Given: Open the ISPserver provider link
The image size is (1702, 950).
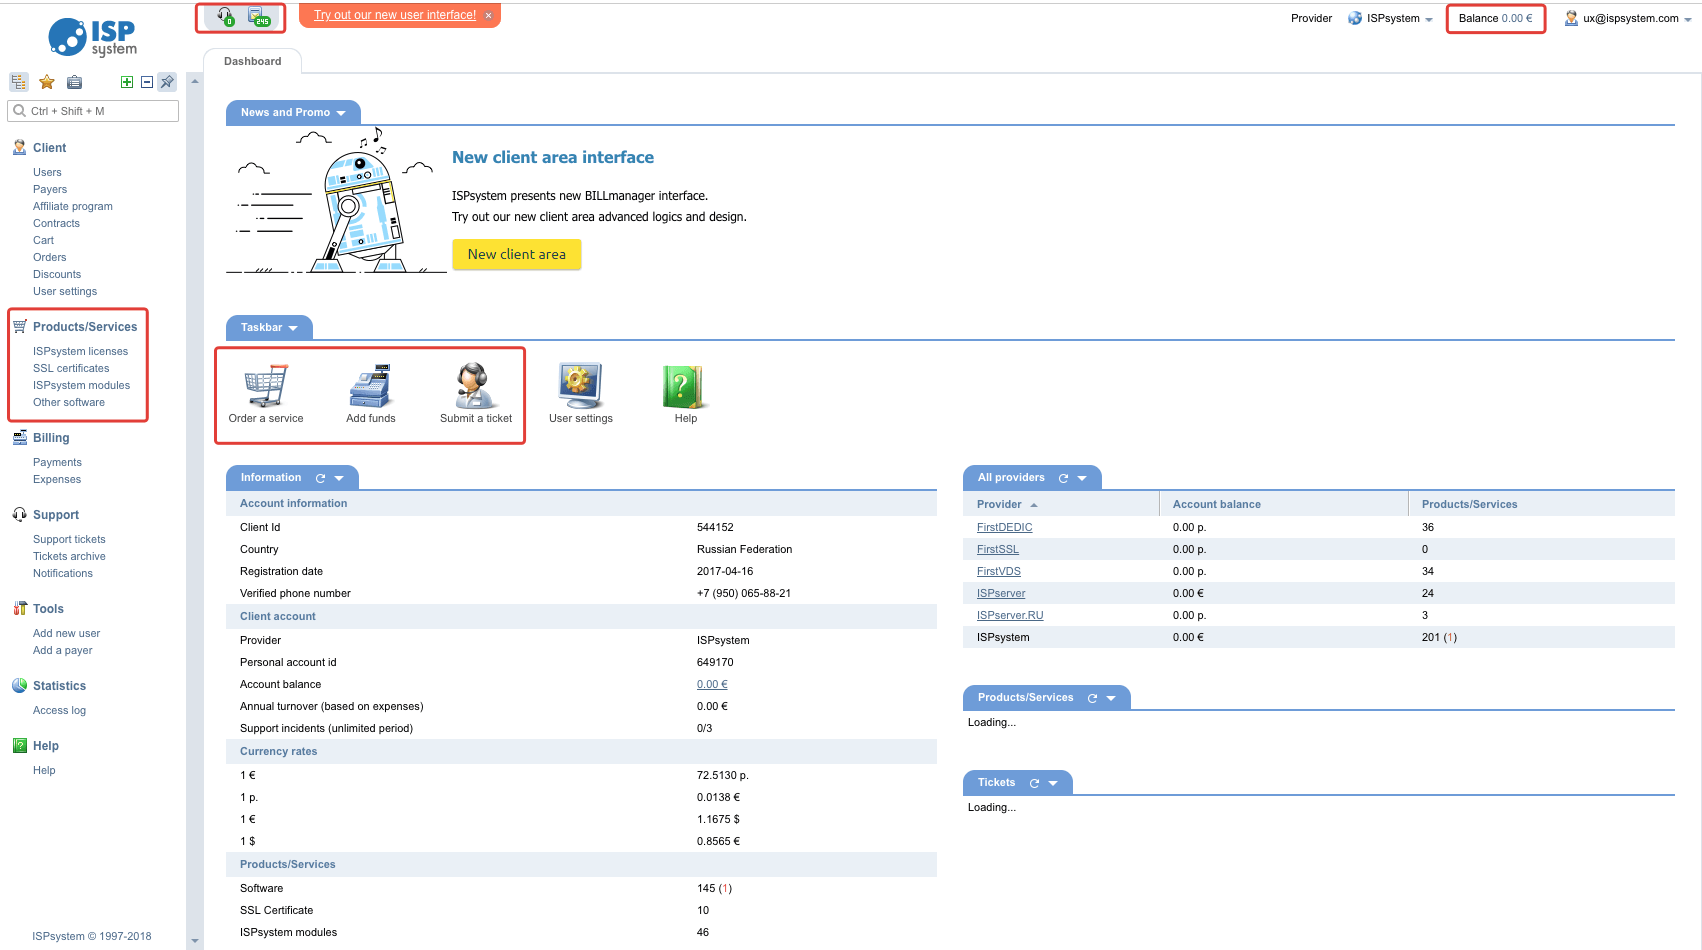Looking at the screenshot, I should [x=1000, y=593].
